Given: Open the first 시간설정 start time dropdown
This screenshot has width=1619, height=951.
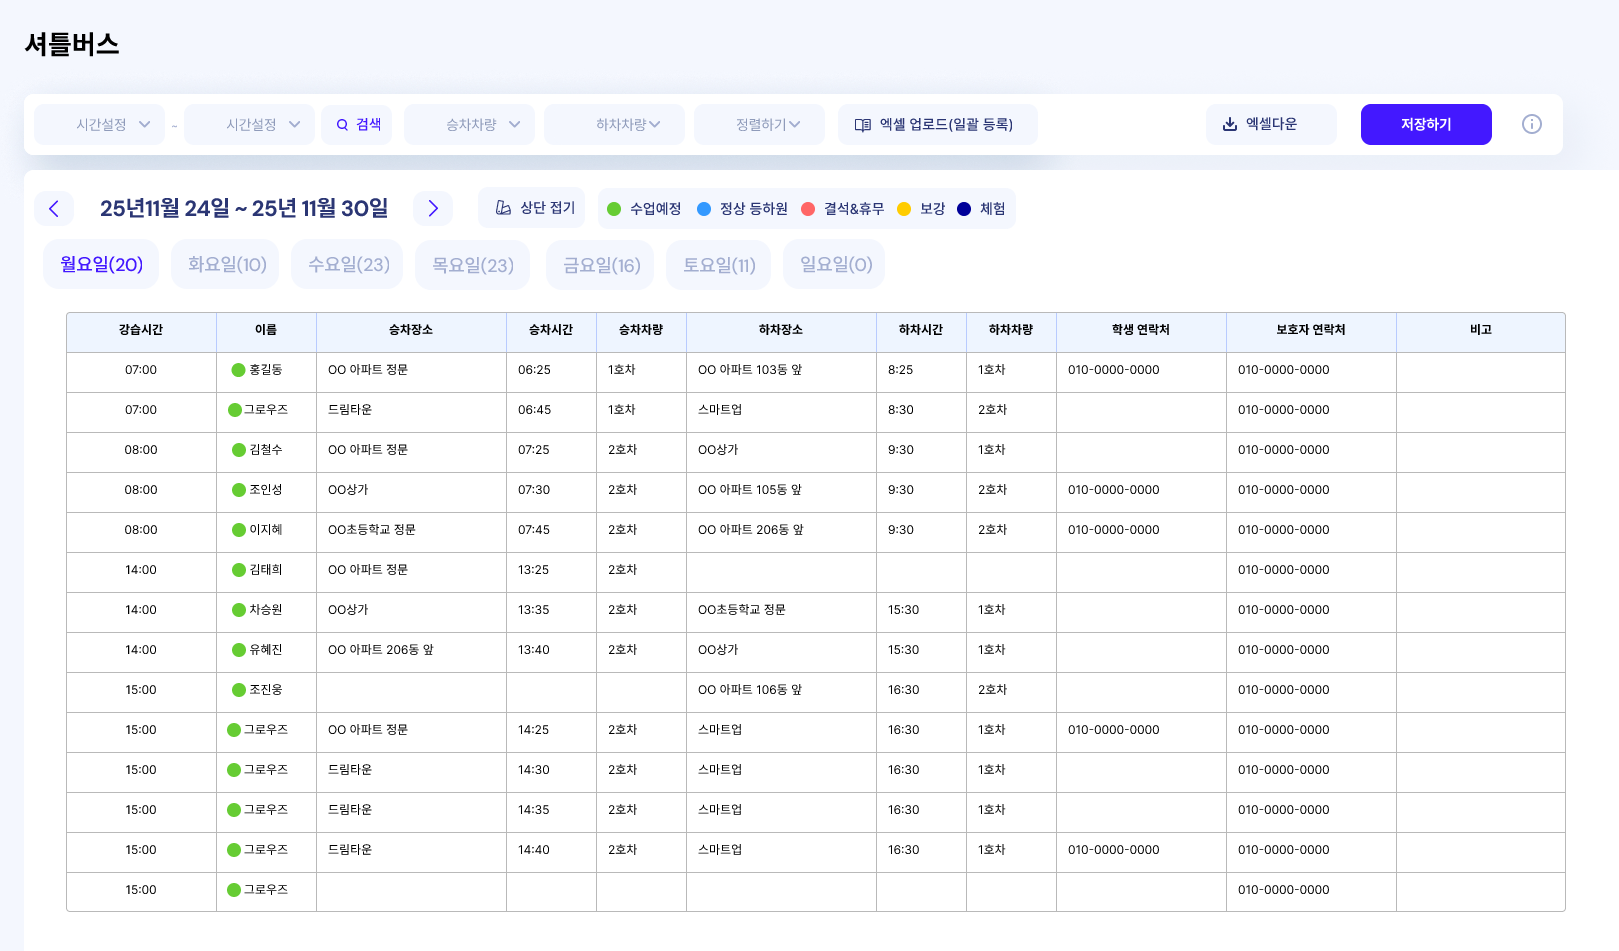Looking at the screenshot, I should [99, 124].
